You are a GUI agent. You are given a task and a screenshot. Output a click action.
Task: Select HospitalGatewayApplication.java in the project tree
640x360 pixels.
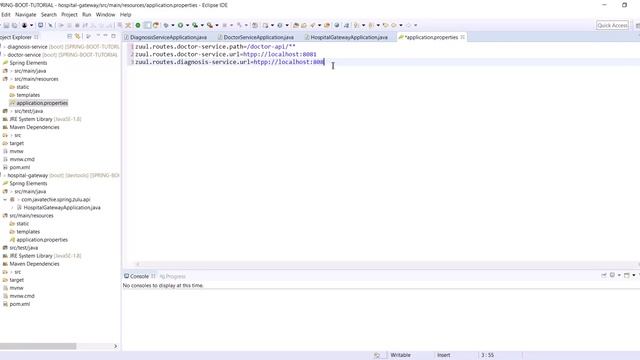click(x=62, y=207)
